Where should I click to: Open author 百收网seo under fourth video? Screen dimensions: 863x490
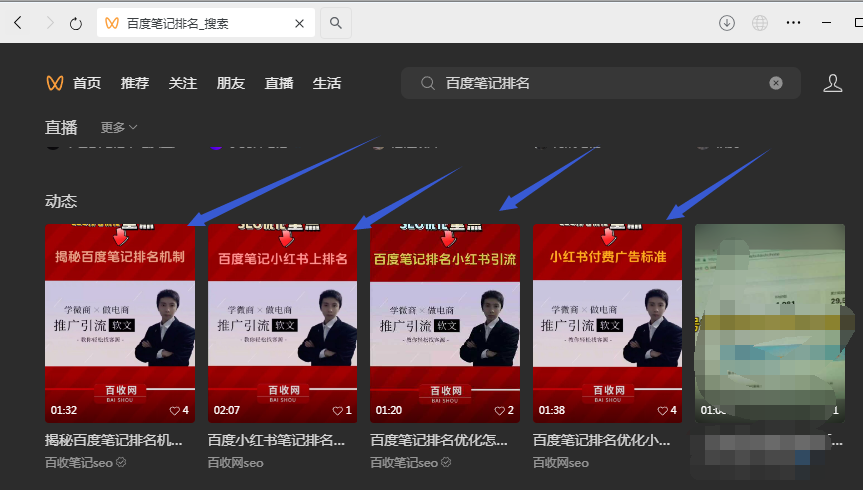tap(561, 463)
